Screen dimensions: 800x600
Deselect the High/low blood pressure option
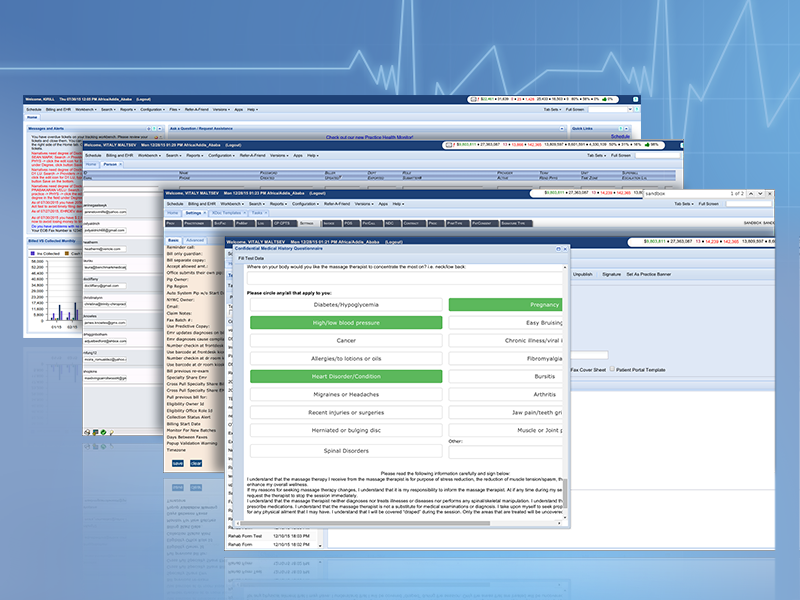(x=346, y=322)
